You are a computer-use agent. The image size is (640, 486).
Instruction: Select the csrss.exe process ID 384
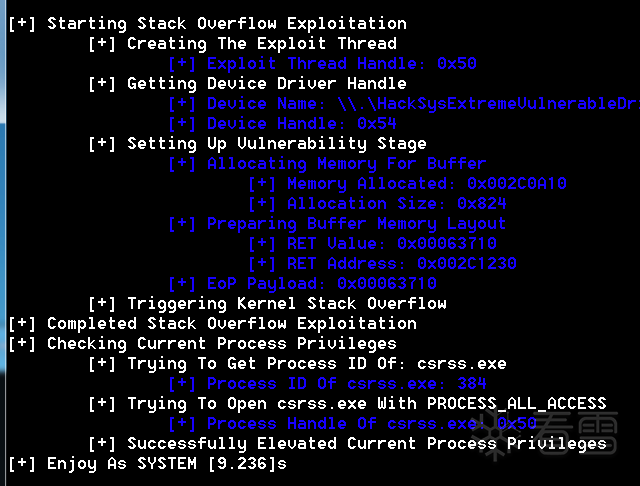click(x=471, y=383)
